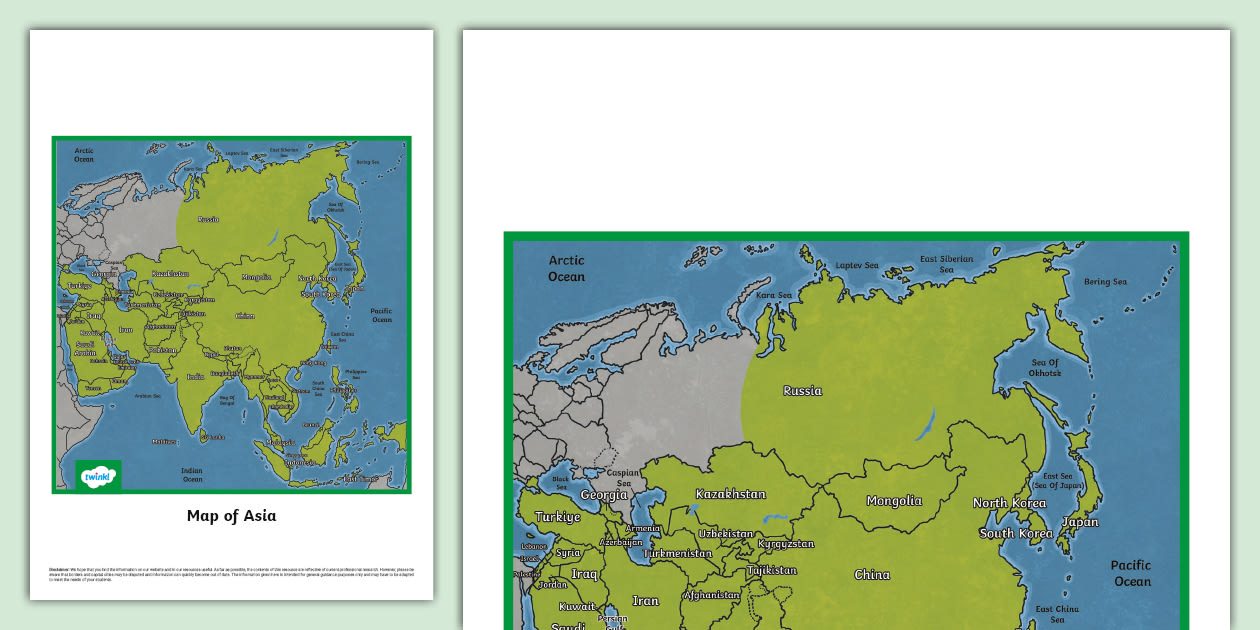Click the disclaimer text at page bottom
Screen dimensions: 1260x630
coord(232,571)
